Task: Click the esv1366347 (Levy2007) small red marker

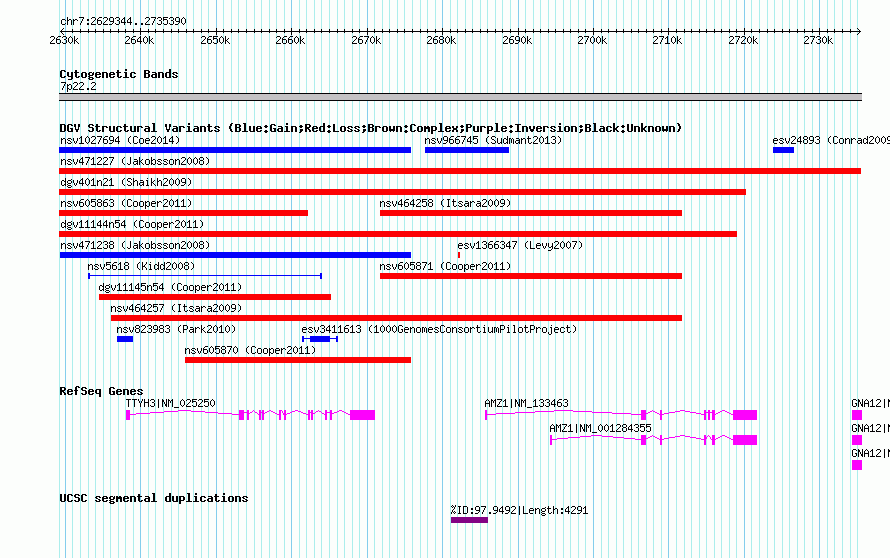Action: [x=459, y=255]
